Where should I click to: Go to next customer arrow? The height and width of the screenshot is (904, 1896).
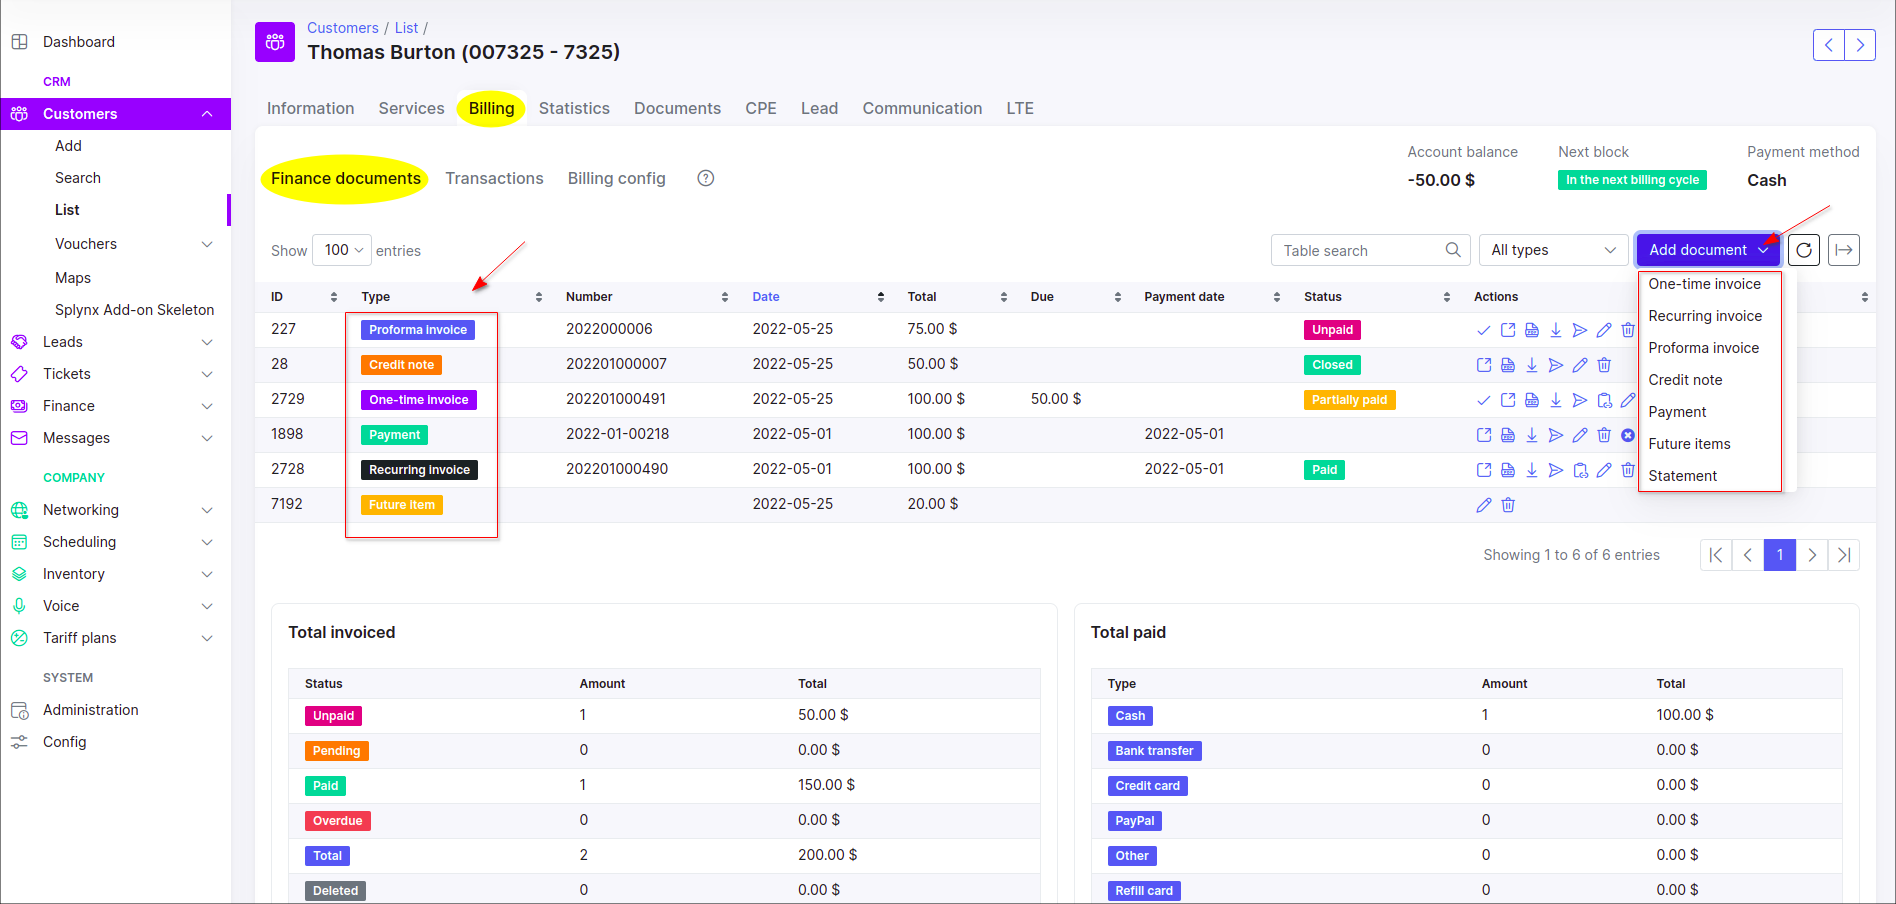click(1860, 45)
